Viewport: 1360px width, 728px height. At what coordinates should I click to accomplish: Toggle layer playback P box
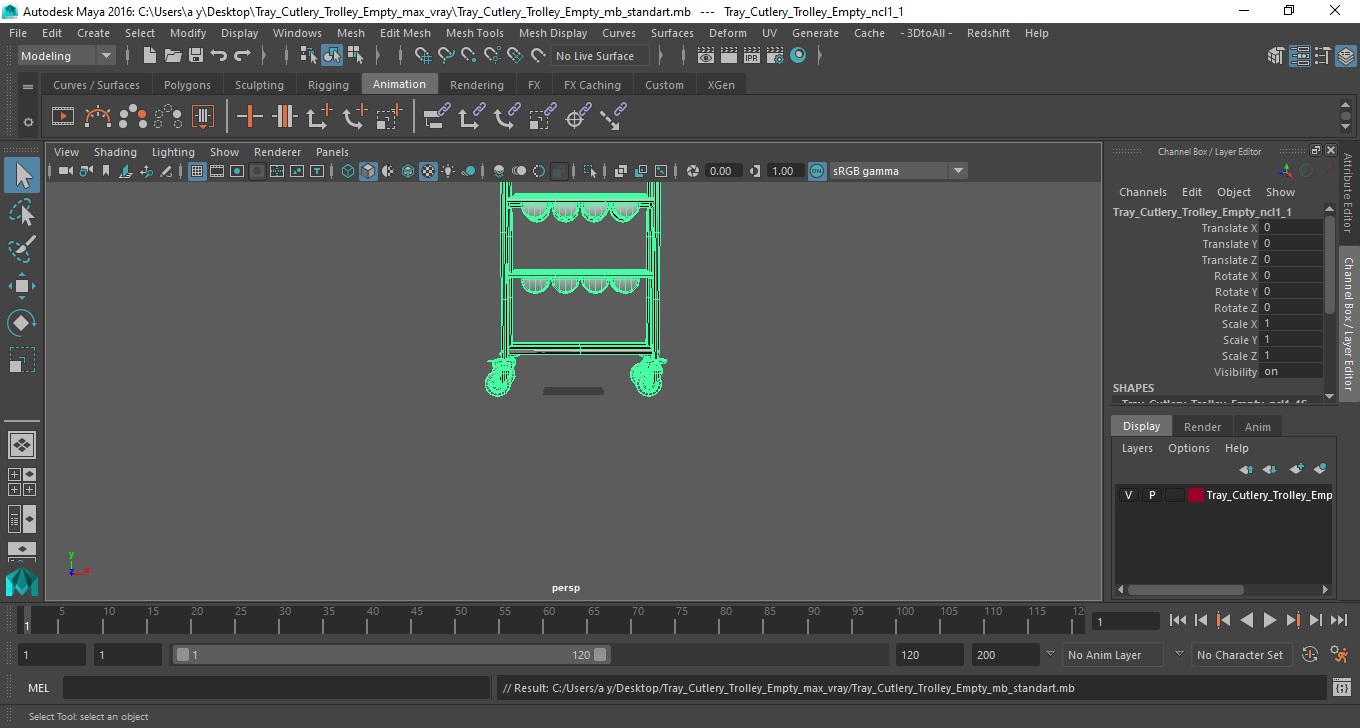tap(1152, 495)
